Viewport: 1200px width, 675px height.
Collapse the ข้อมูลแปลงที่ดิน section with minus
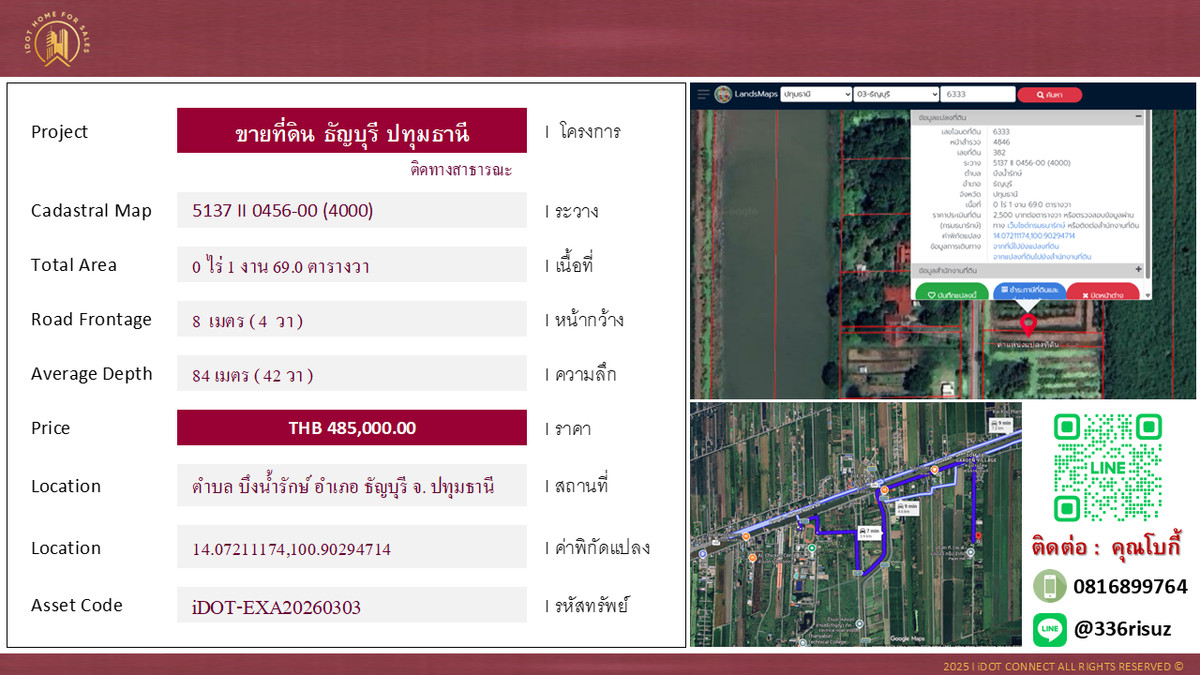(x=1137, y=117)
